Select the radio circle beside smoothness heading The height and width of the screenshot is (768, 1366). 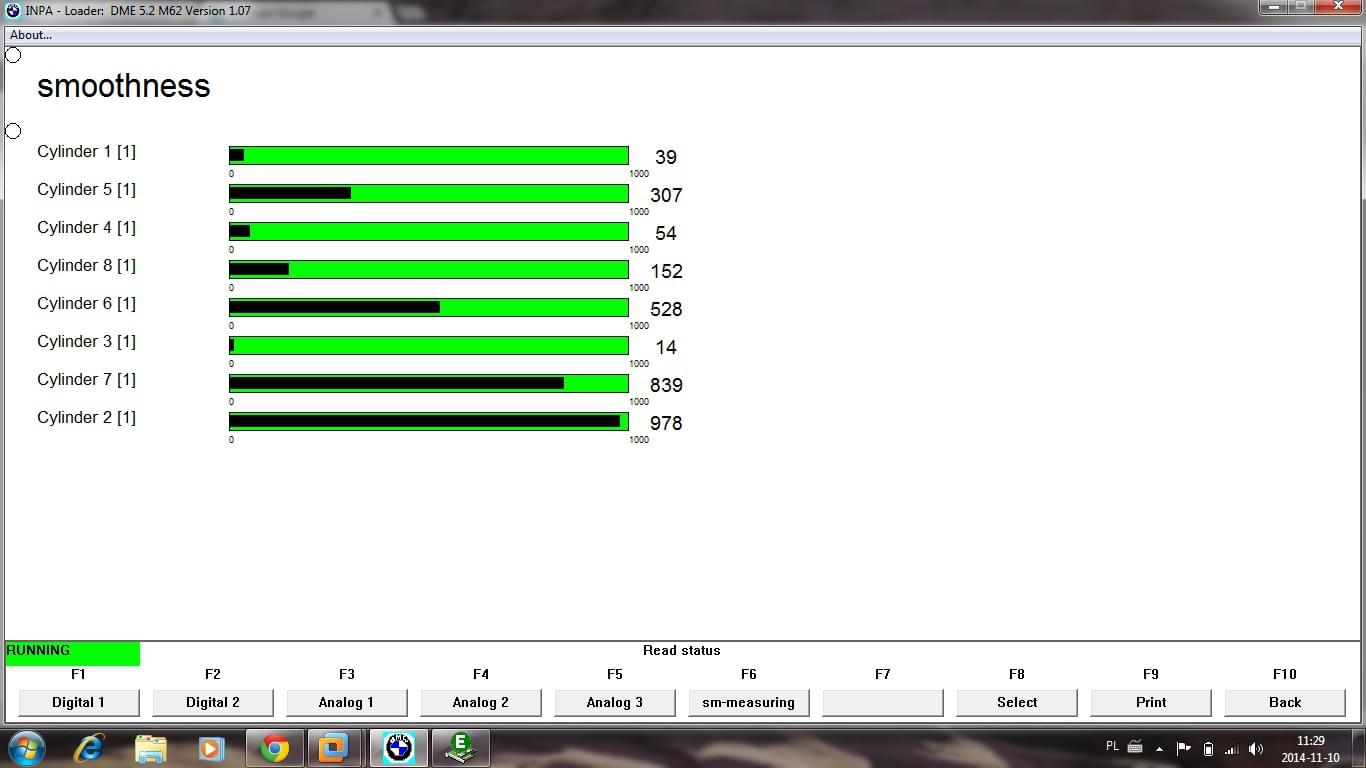[x=13, y=55]
